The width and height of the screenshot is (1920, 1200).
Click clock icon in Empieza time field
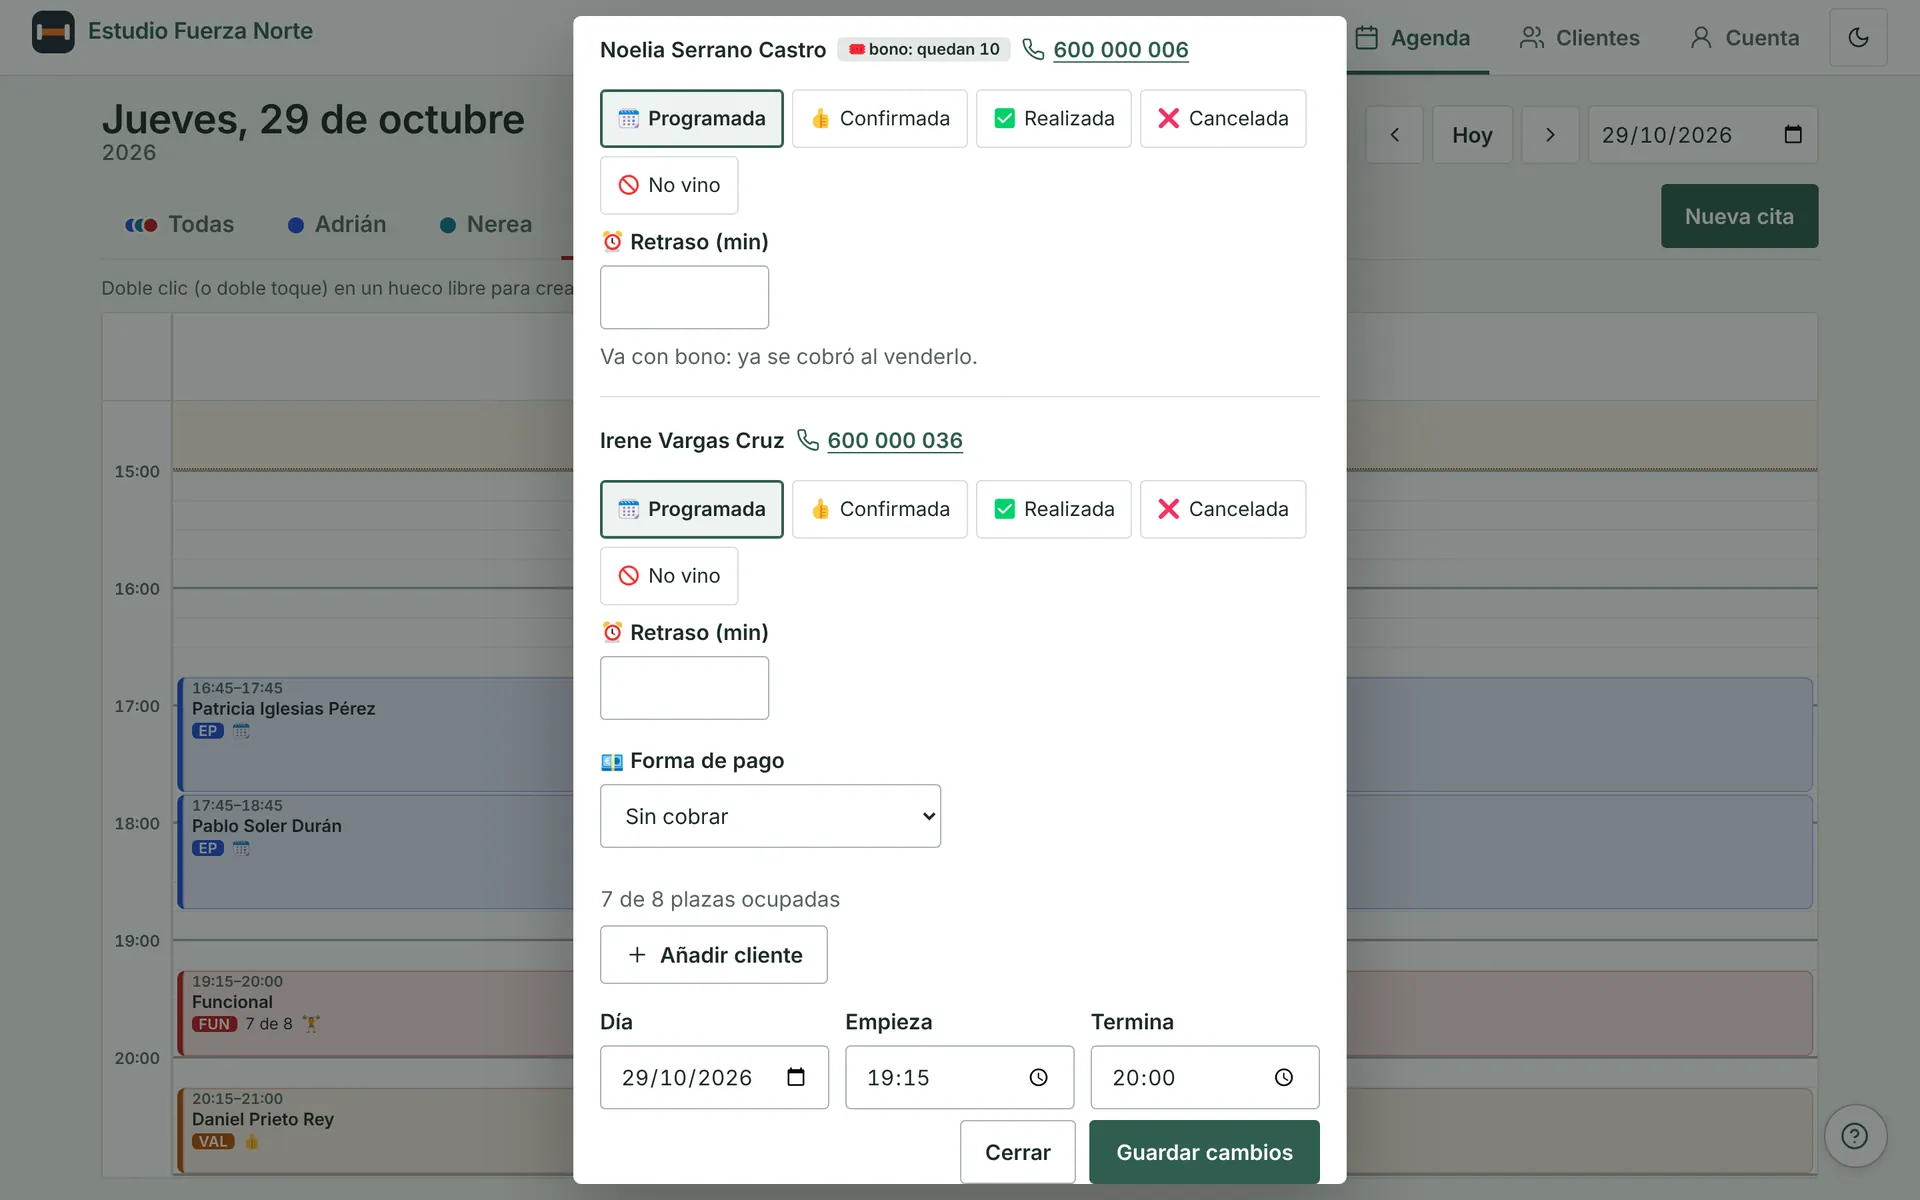pos(1039,1077)
